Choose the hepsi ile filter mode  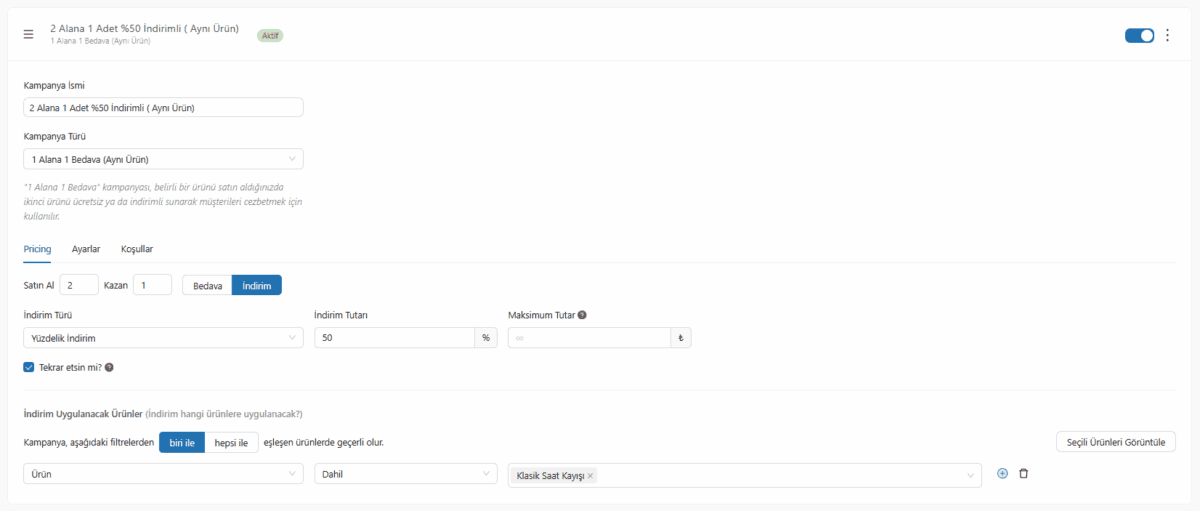232,442
